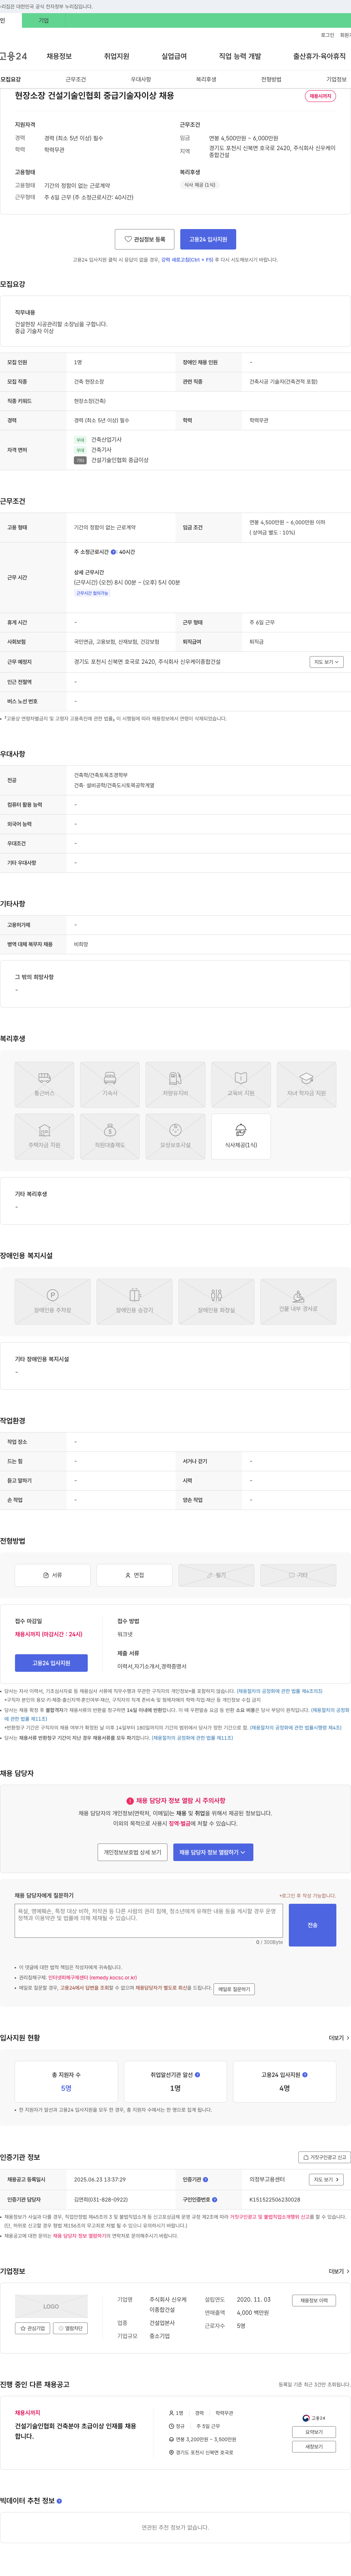Click info icon beside 인증기관
Viewport: 351px width, 2576px height.
[x=206, y=2179]
